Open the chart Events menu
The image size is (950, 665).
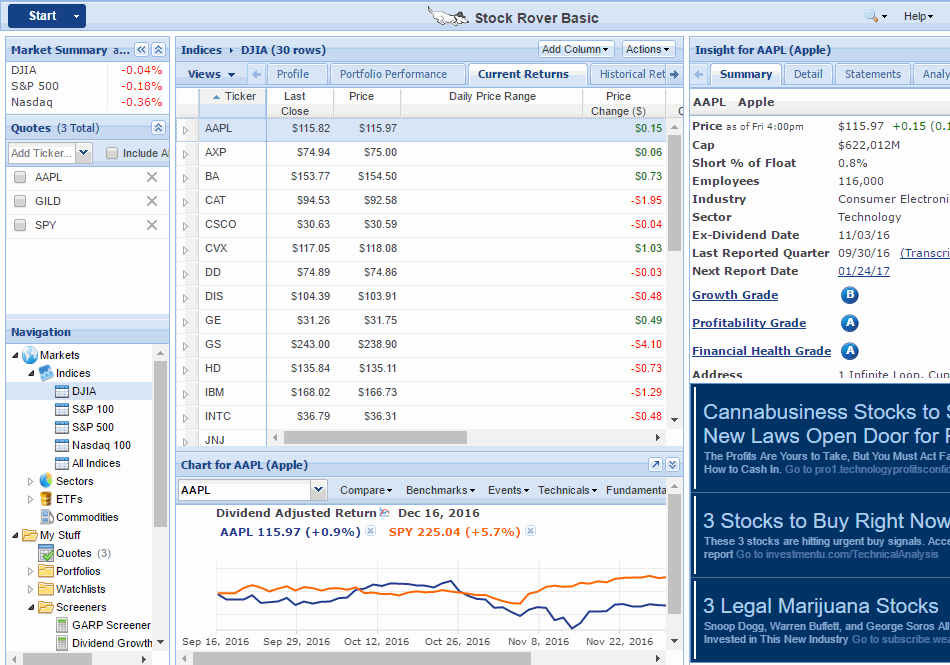tap(509, 490)
